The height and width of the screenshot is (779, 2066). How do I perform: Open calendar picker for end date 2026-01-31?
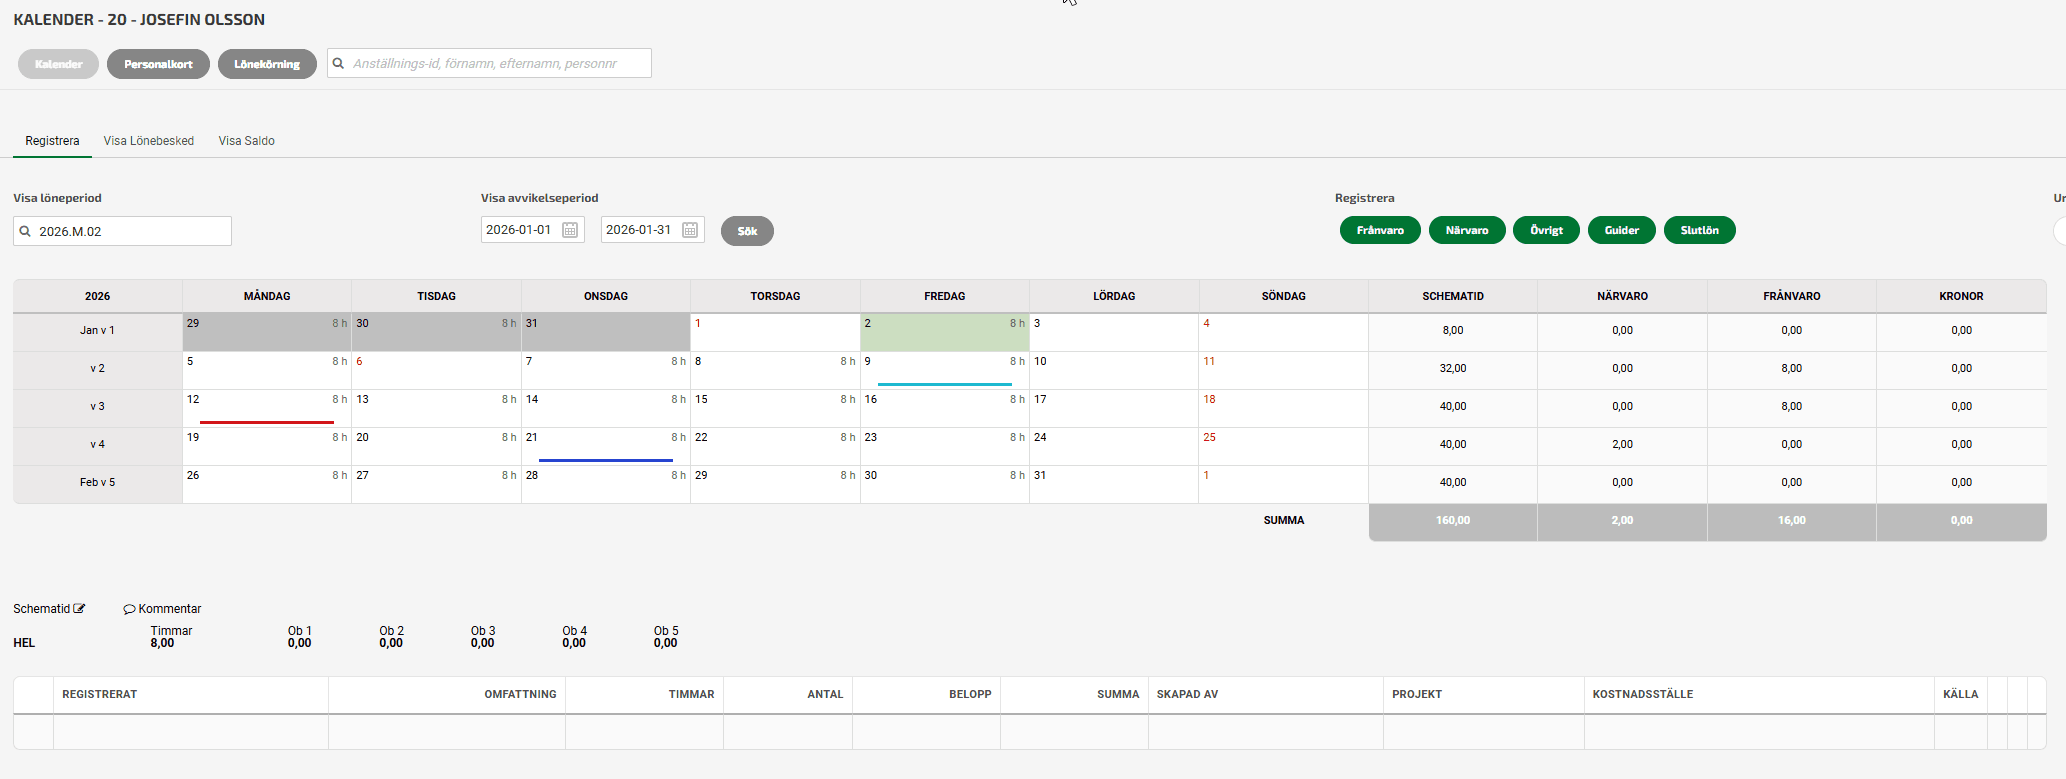[690, 230]
